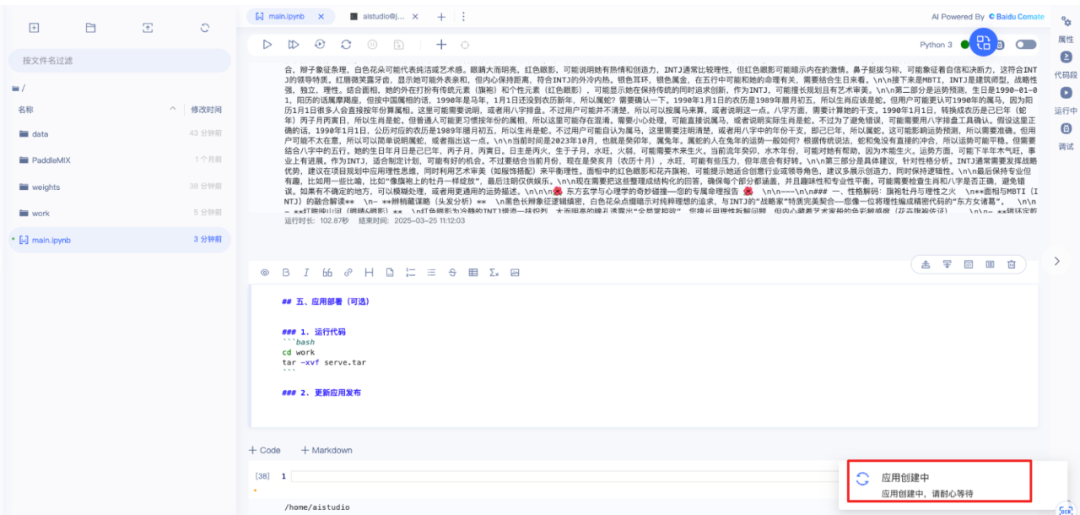This screenshot has height=515, width=1080.
Task: Add a new Markdown cell
Action: [326, 450]
